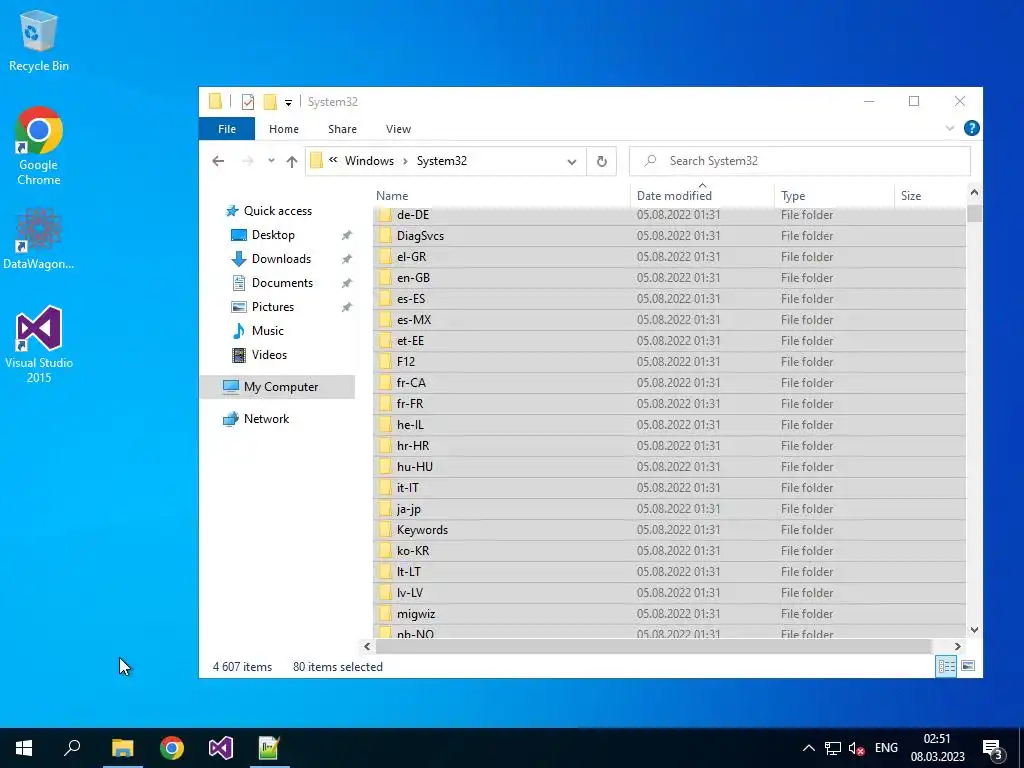
Task: Open the Recycle Bin desktop icon
Action: point(39,40)
